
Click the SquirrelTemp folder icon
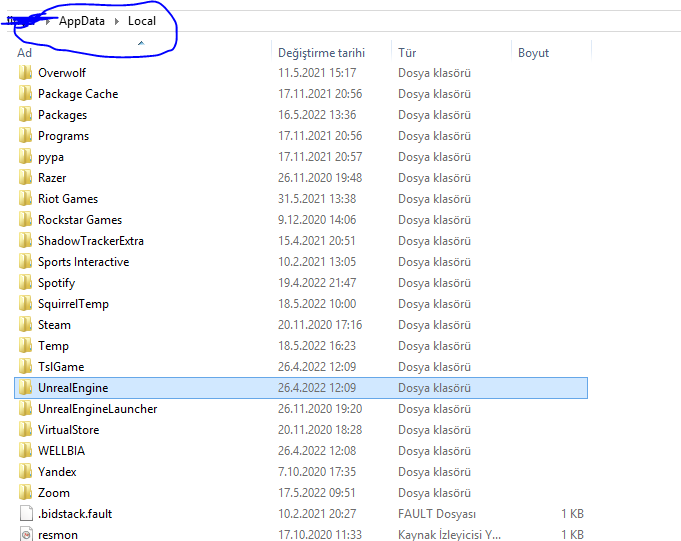[x=26, y=303]
